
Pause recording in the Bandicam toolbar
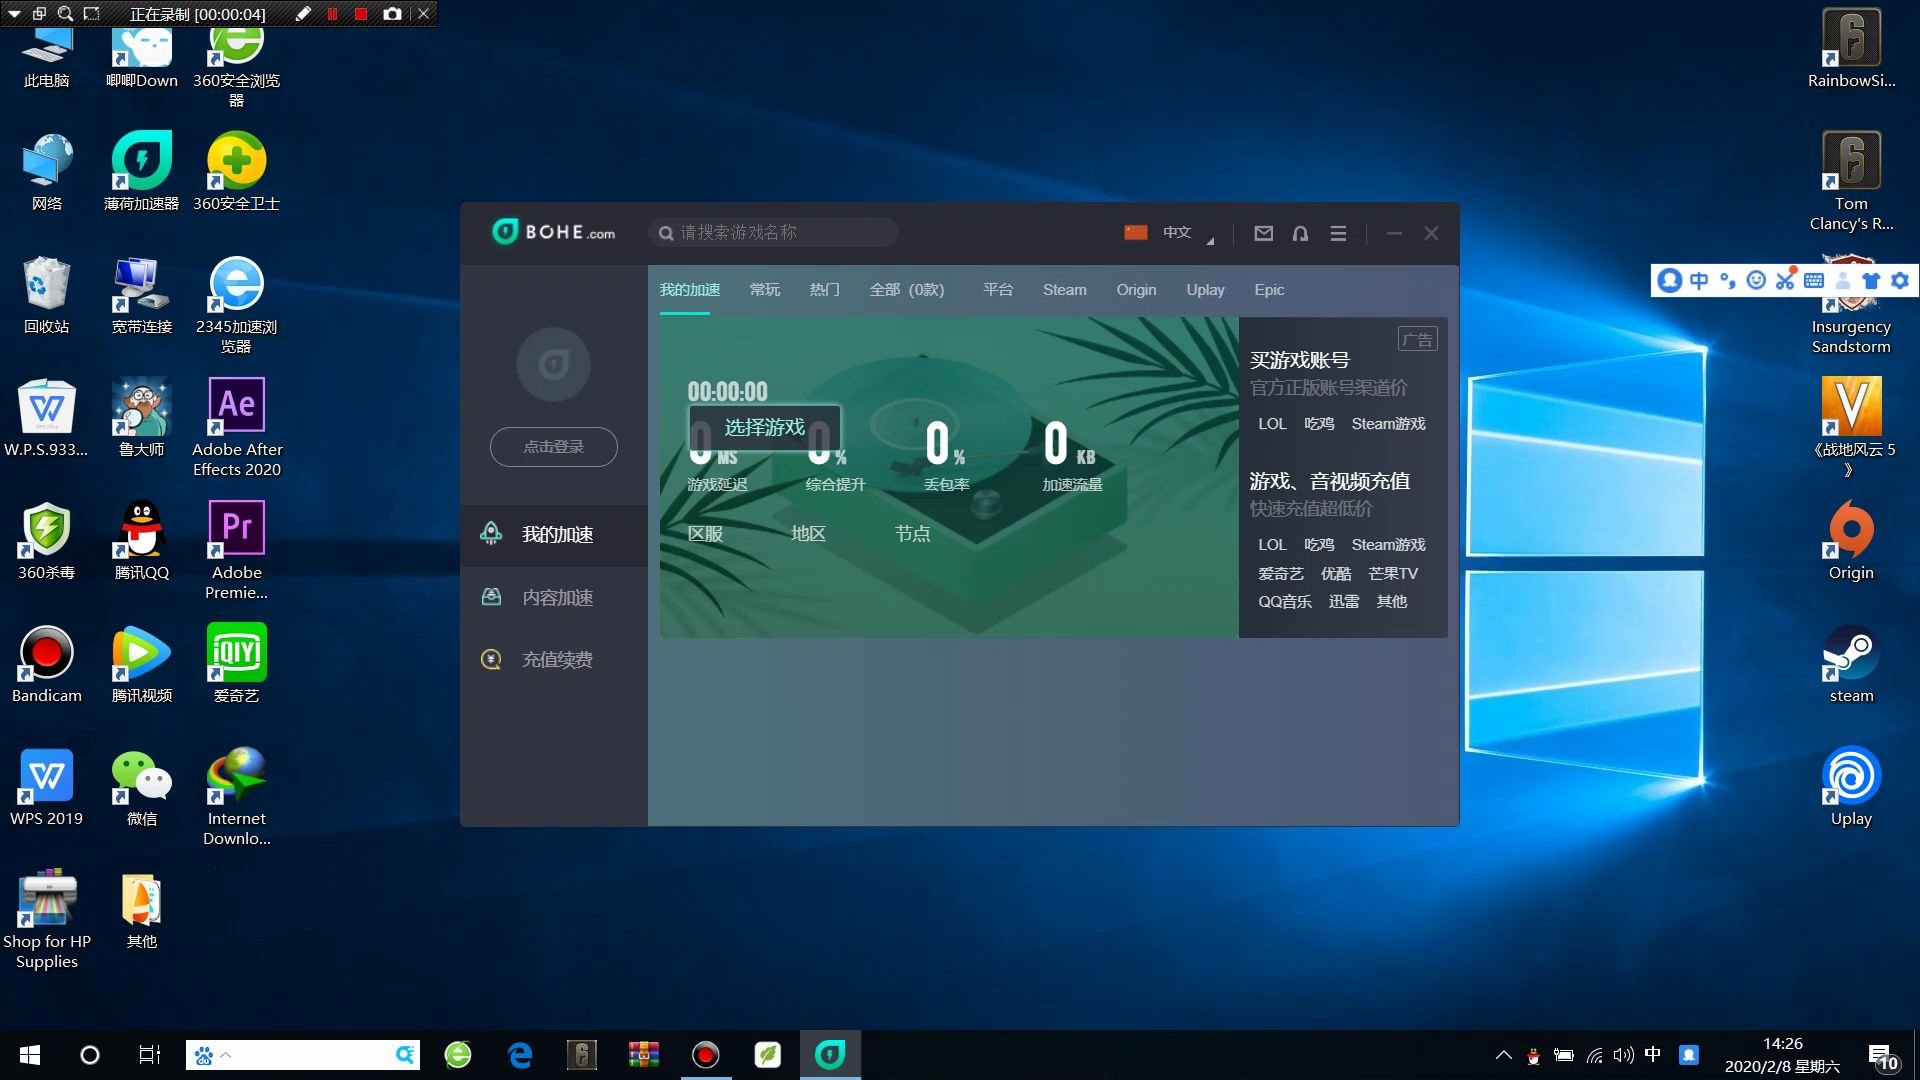pos(333,14)
